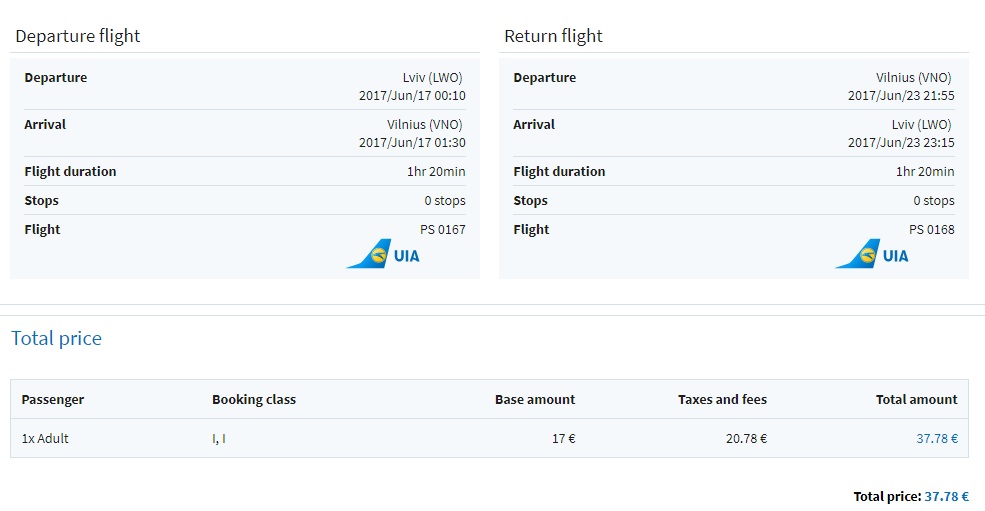Viewport: 985px width, 511px height.
Task: Click the 37.78 € total amount in table
Action: (937, 438)
